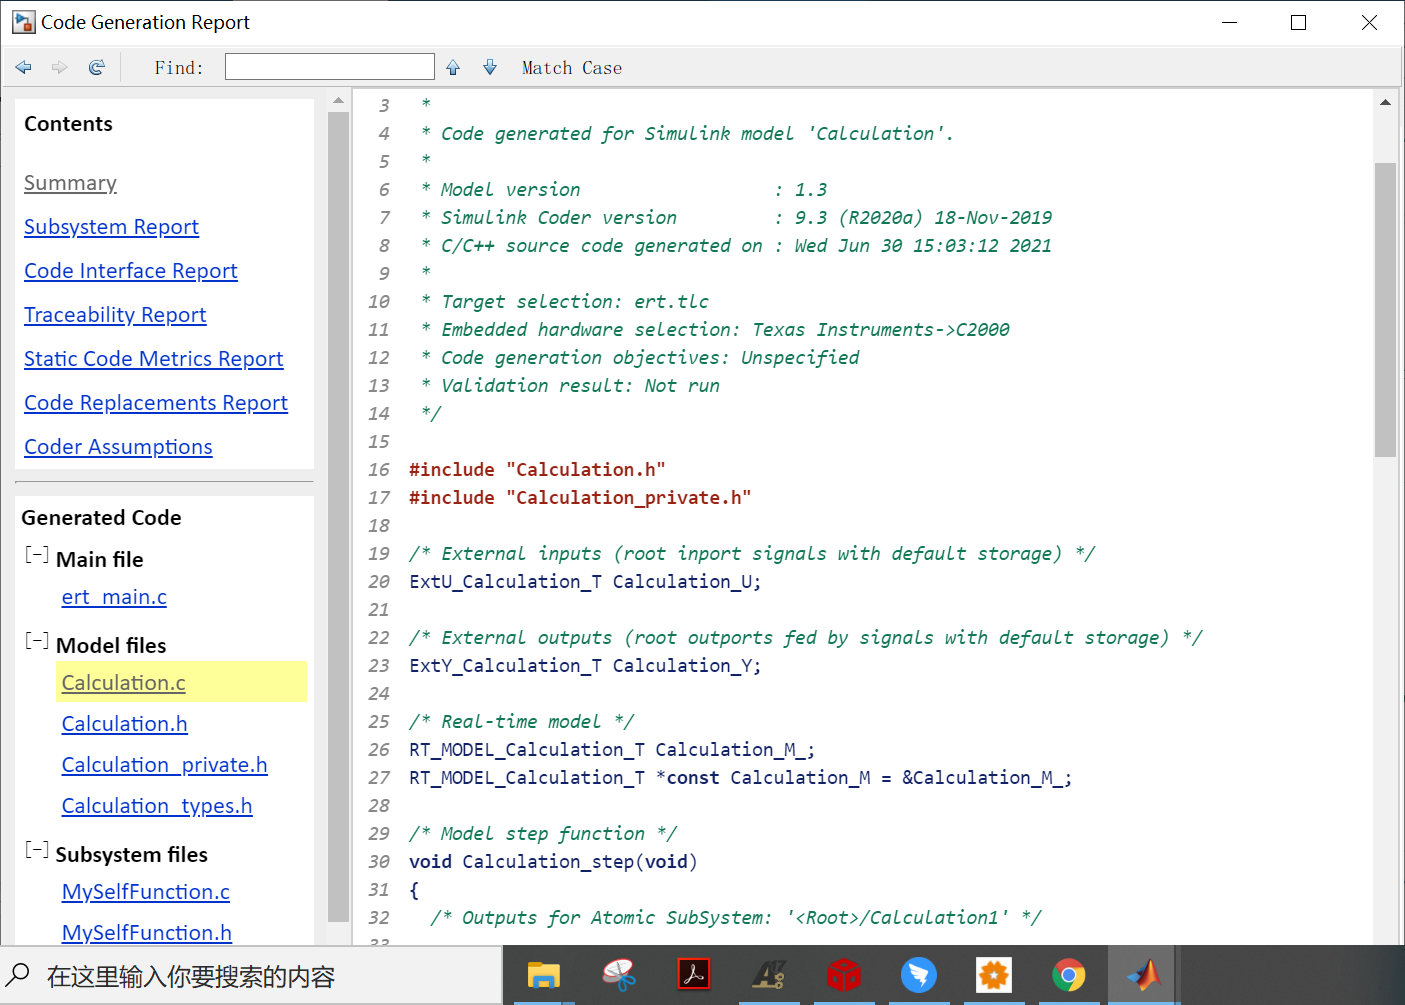The height and width of the screenshot is (1005, 1405).
Task: Click inside the Find input field
Action: (329, 66)
